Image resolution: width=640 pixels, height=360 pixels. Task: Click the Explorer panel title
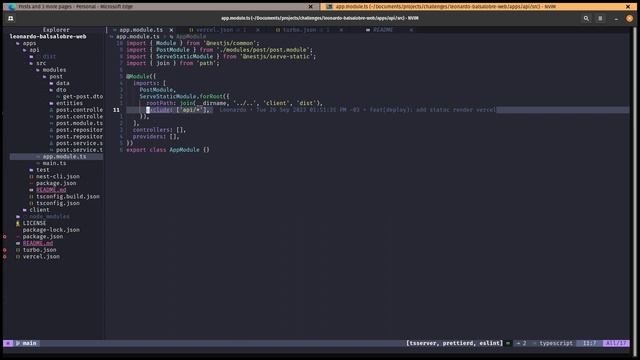click(x=56, y=30)
